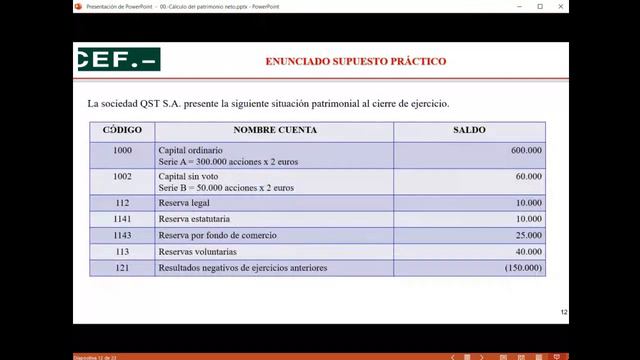Click the 'Capital sin voto' text

(188, 176)
